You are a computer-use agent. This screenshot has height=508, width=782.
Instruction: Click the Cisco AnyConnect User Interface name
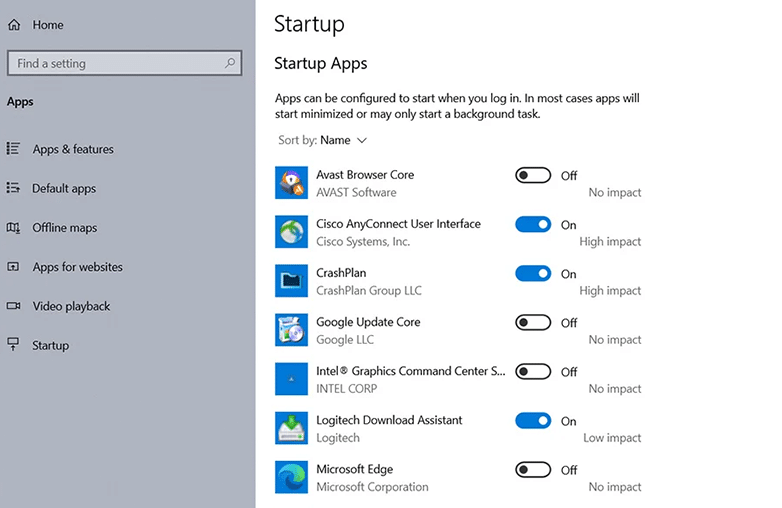tap(398, 224)
